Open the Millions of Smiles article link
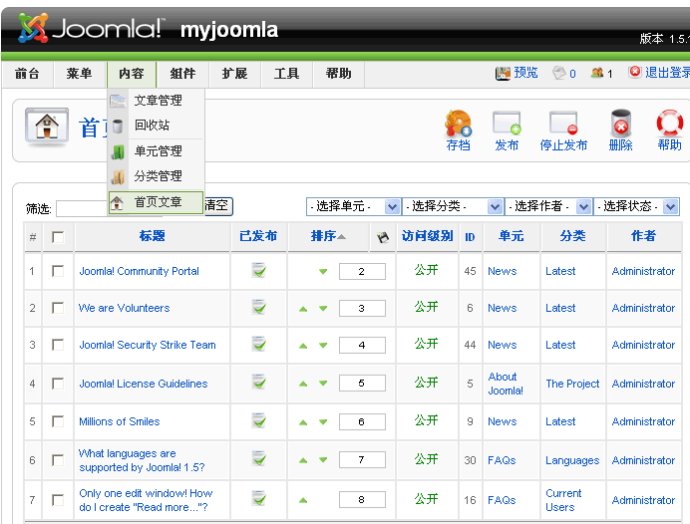This screenshot has width=690, height=524. point(119,421)
